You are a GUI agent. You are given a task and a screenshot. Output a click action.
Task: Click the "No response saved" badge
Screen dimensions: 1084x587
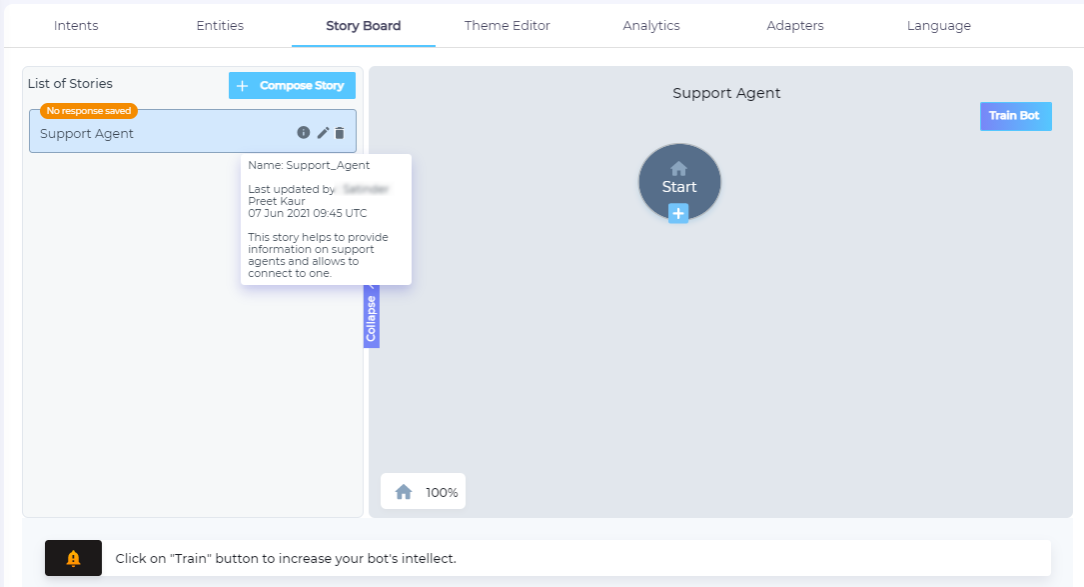89,111
